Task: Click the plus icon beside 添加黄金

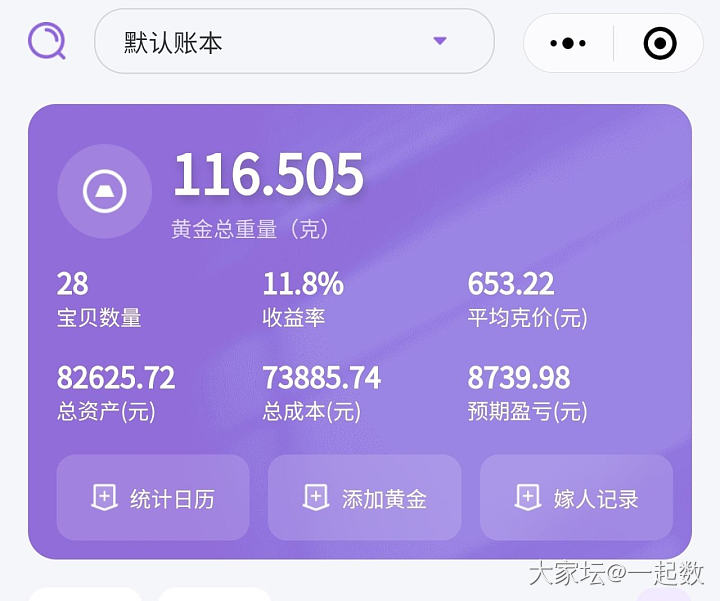Action: tap(315, 497)
